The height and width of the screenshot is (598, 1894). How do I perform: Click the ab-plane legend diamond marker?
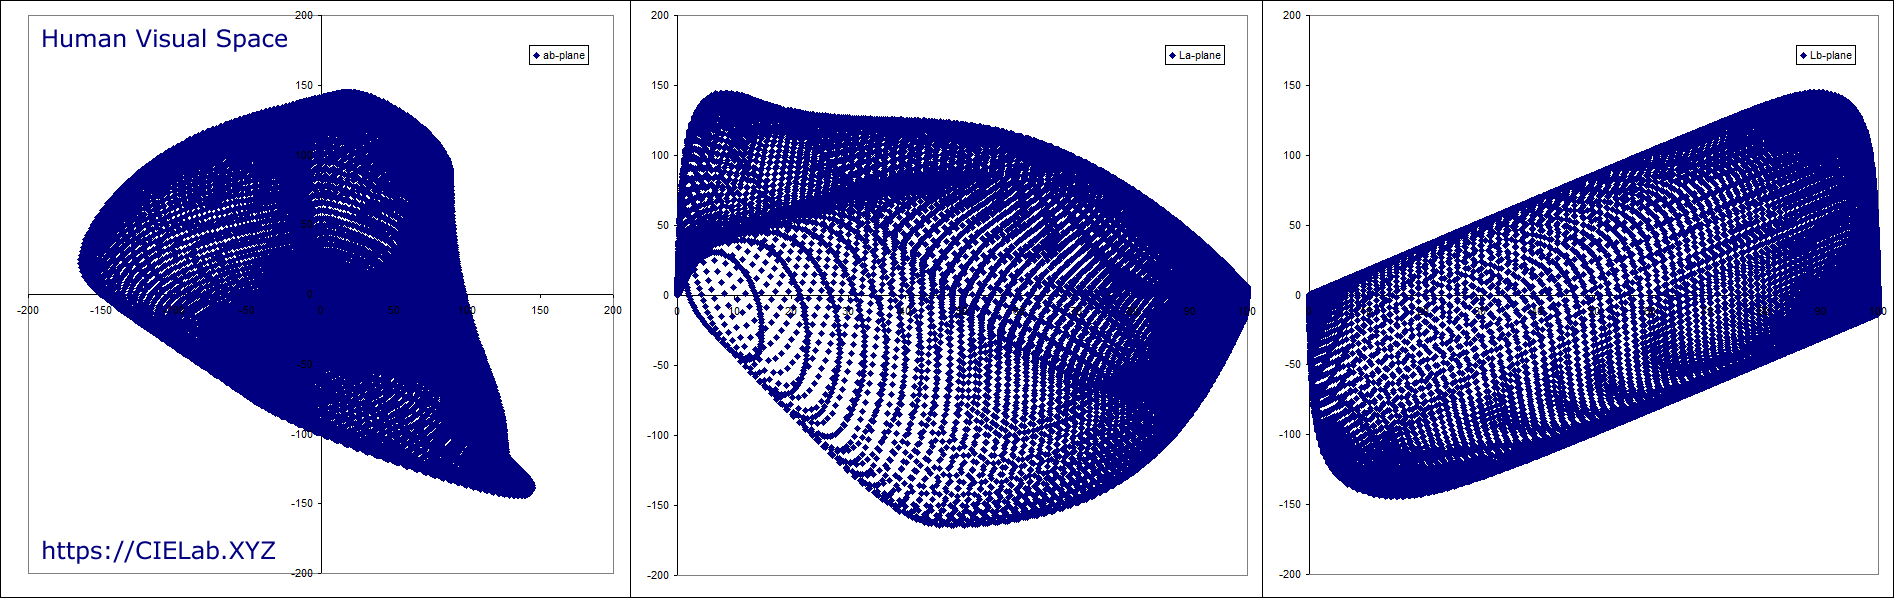[x=536, y=56]
